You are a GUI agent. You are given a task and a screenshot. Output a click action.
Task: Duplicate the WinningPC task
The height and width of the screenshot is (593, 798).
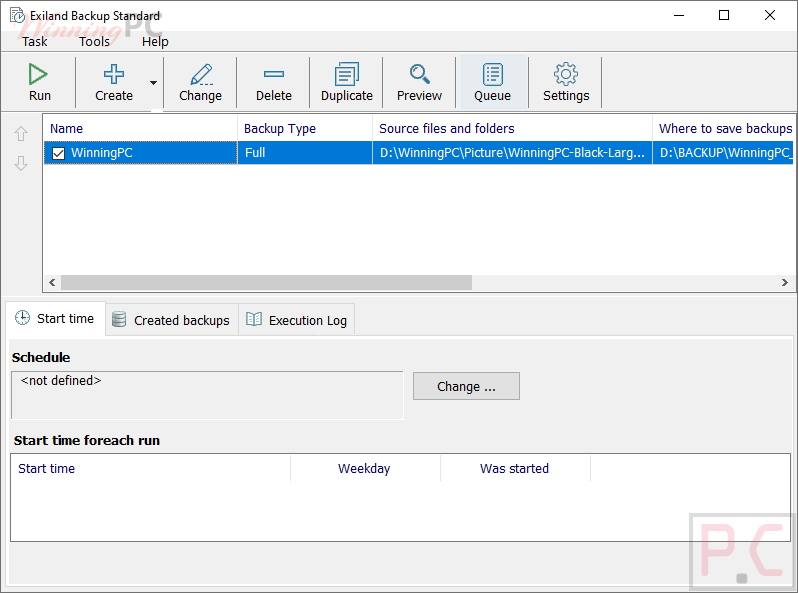click(347, 82)
